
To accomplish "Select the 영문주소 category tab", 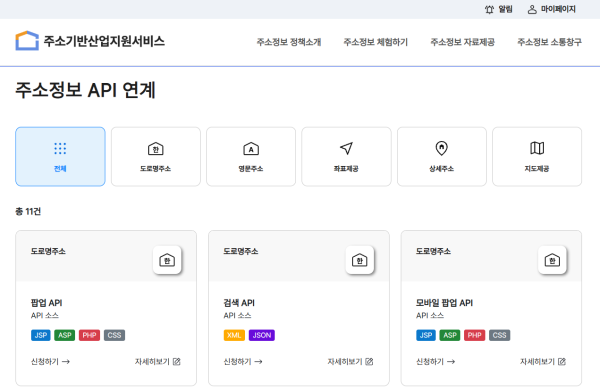I will 251,156.
